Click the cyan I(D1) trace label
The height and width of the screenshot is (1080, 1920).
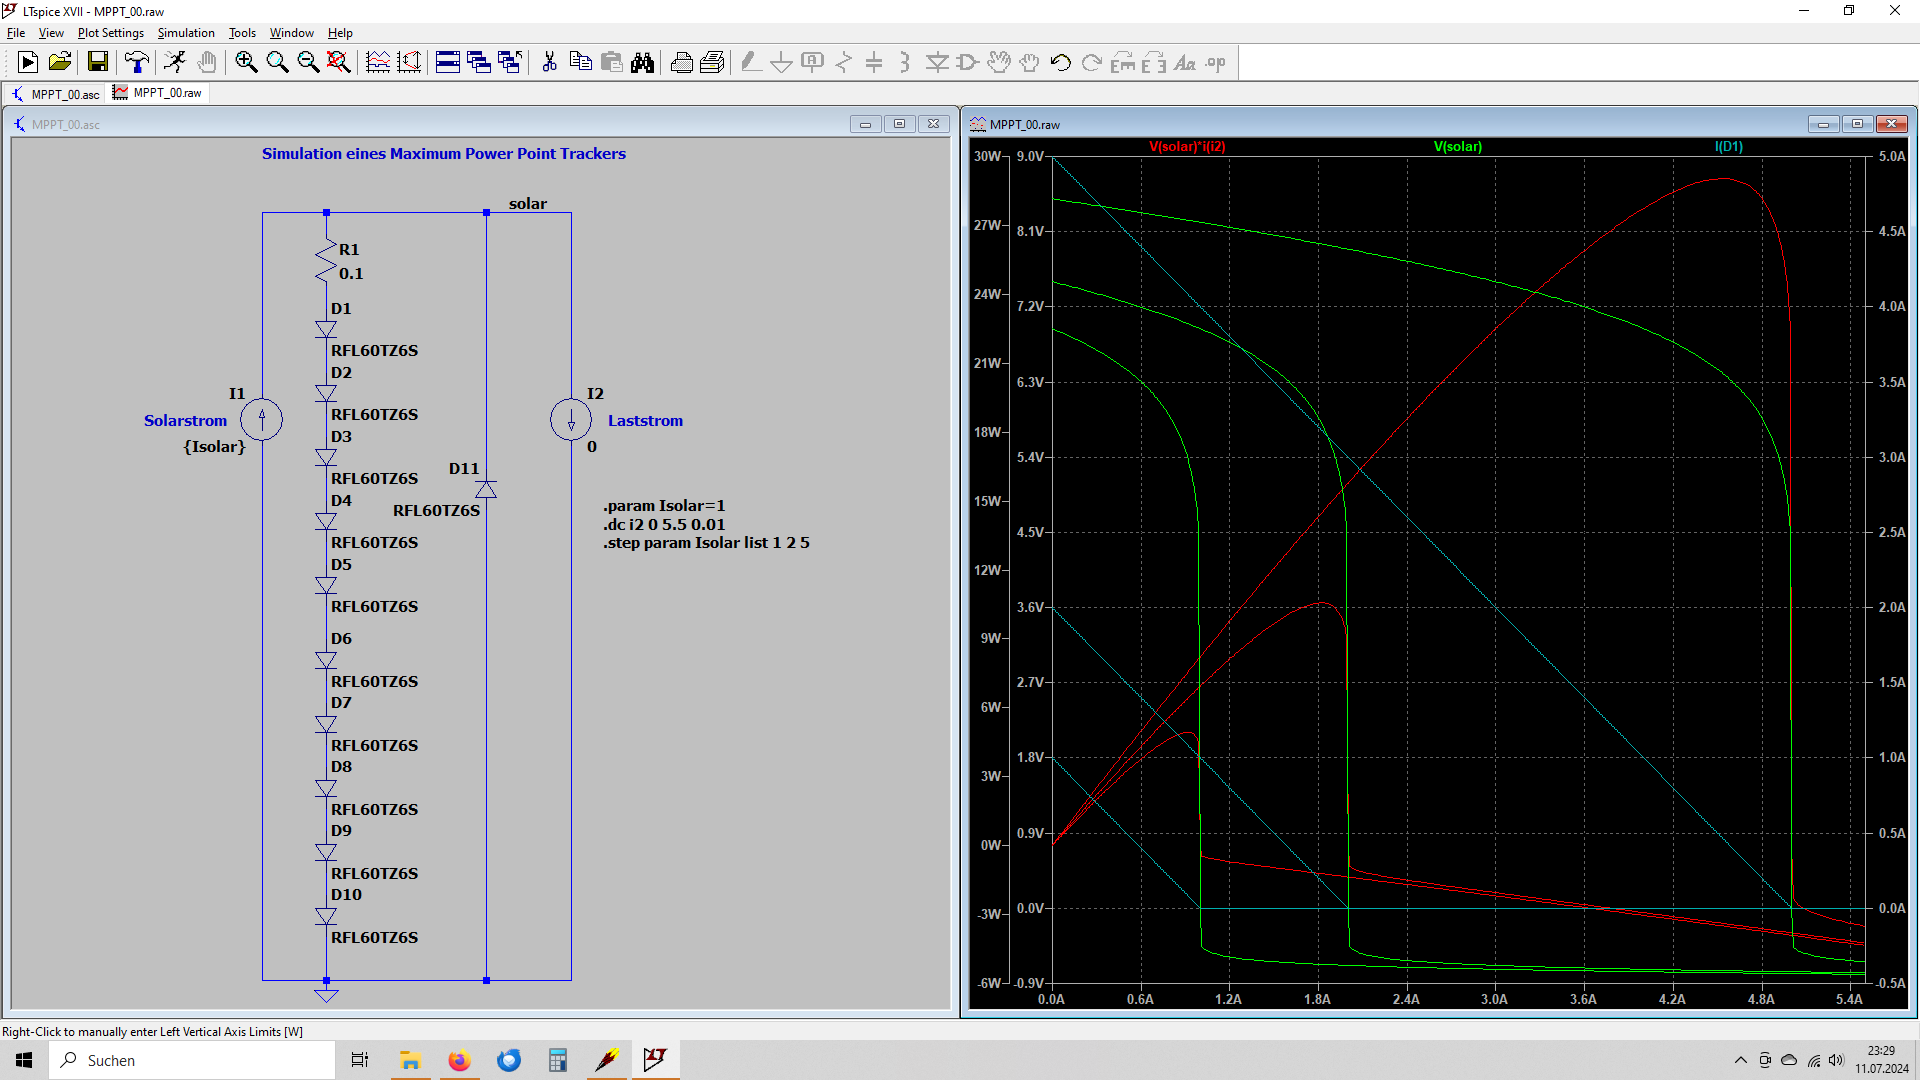[1728, 146]
